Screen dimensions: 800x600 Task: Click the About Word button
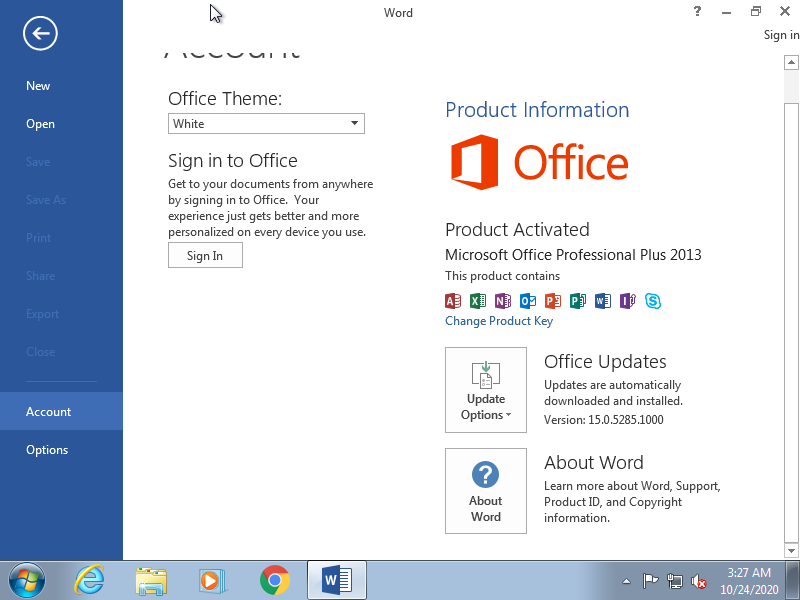pyautogui.click(x=486, y=491)
